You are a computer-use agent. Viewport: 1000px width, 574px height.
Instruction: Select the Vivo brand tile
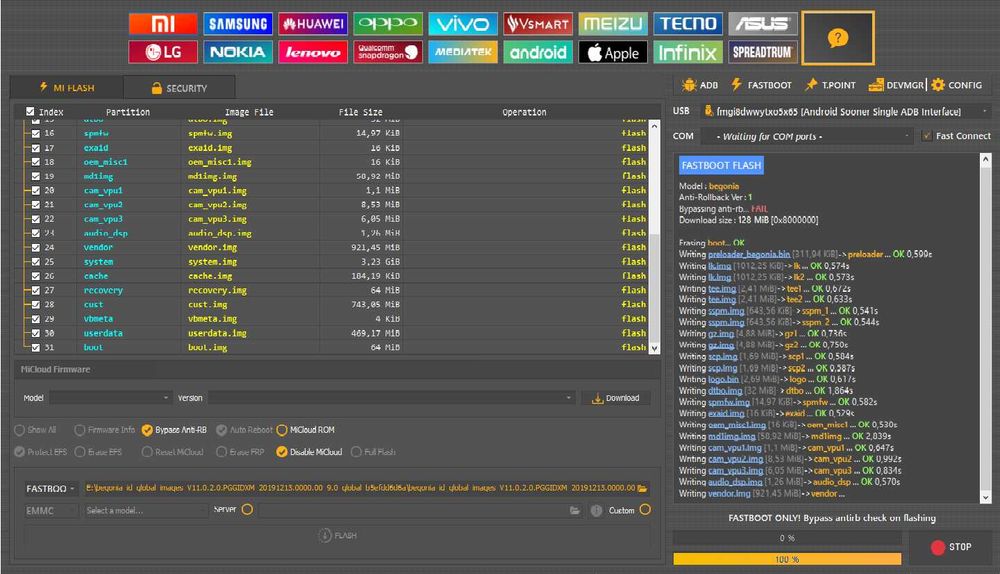coord(463,24)
